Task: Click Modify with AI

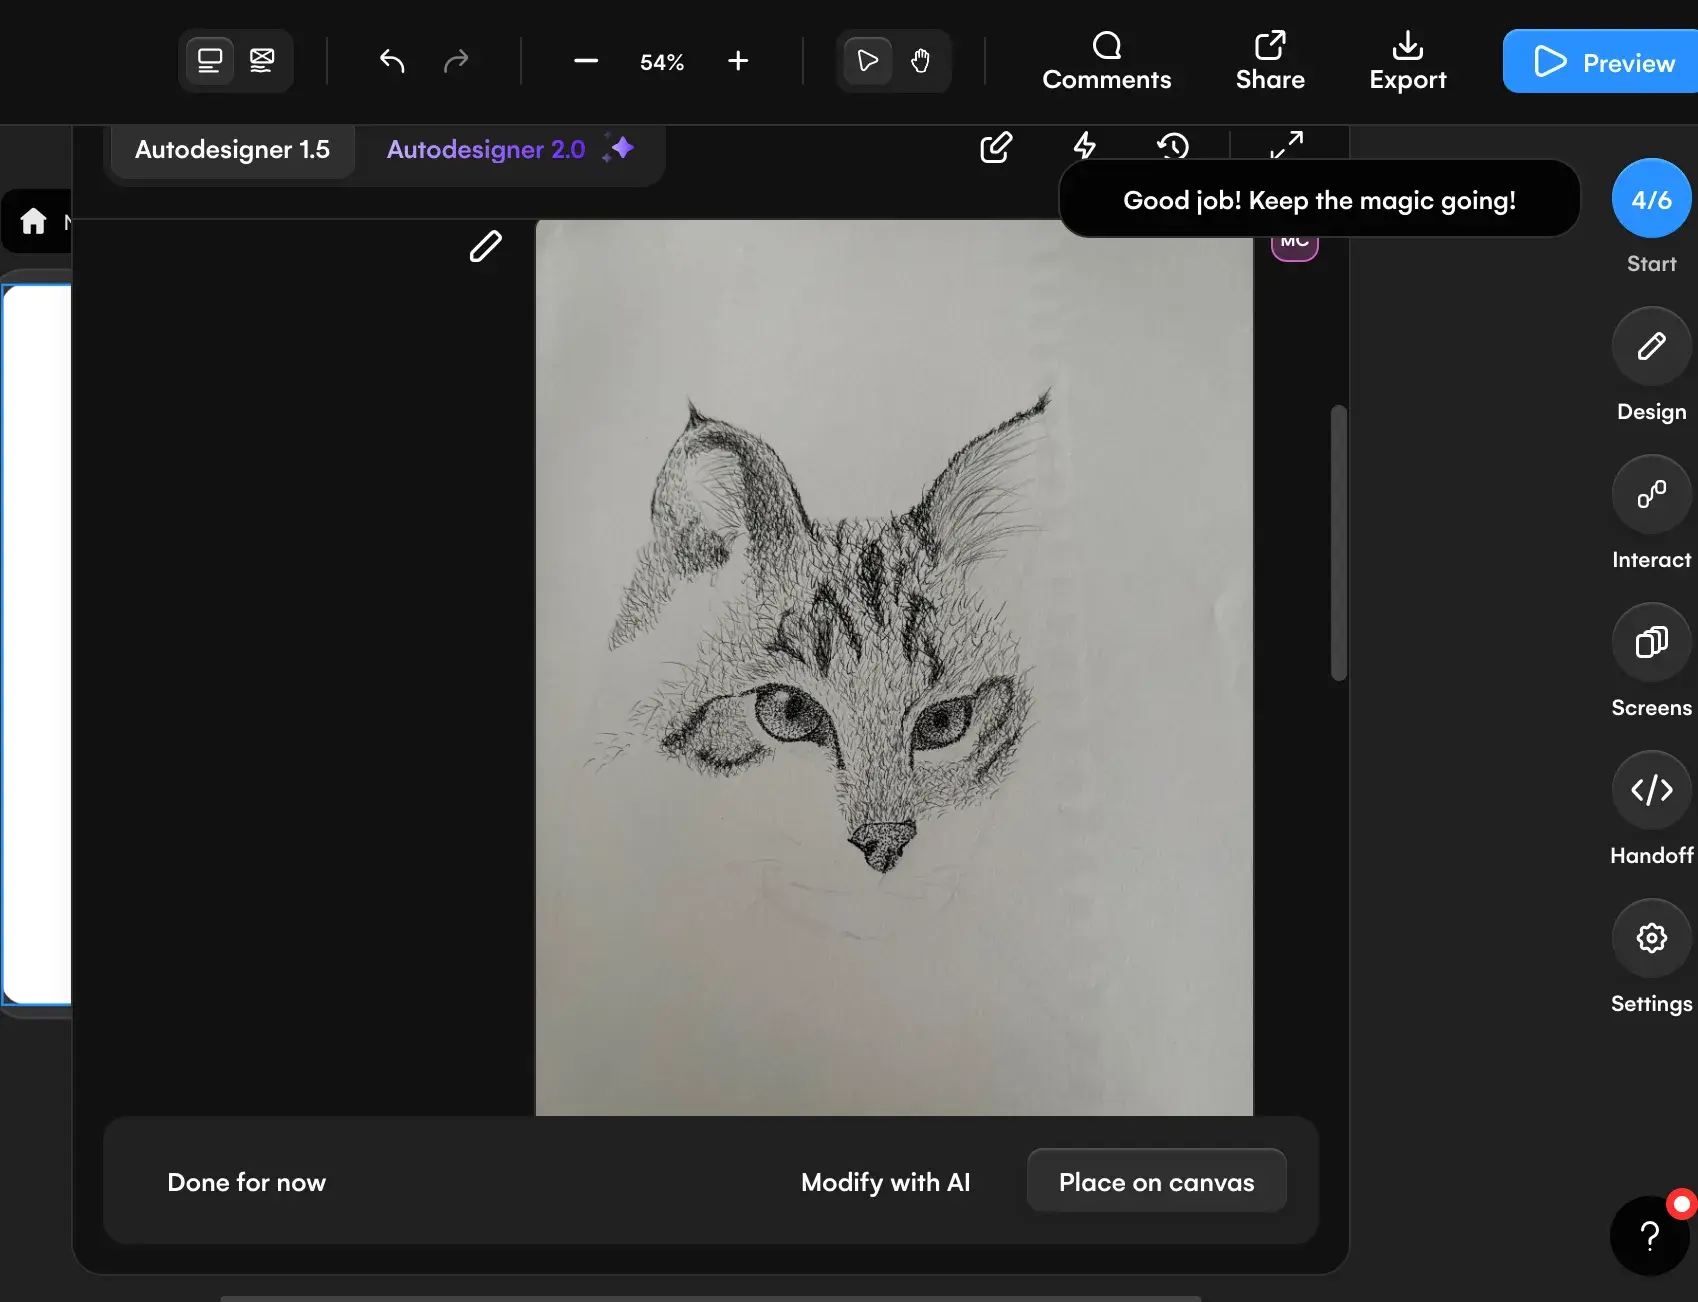Action: 885,1182
